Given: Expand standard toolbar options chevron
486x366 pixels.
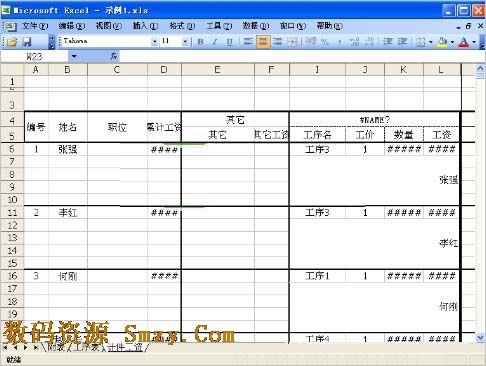Looking at the screenshot, I should (52, 42).
